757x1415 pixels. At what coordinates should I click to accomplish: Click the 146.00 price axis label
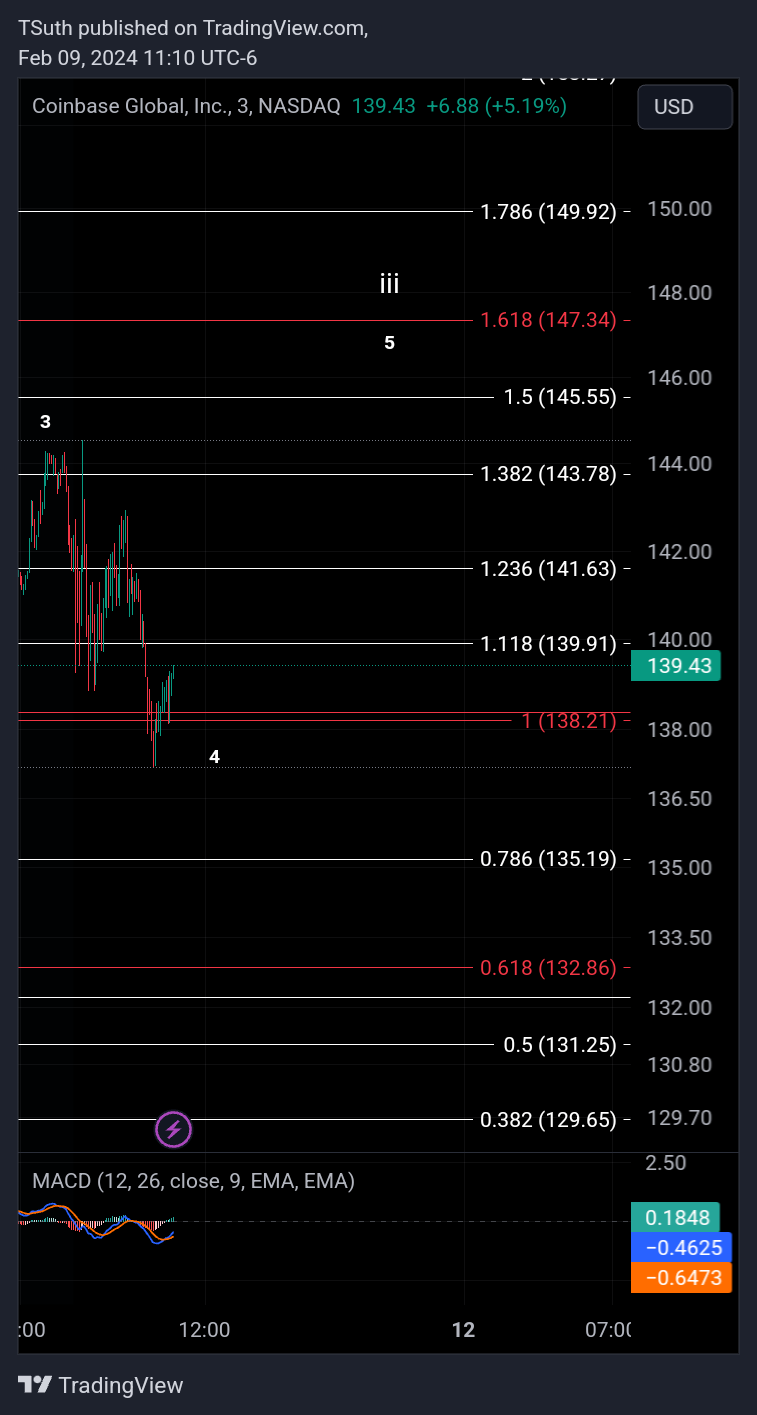coord(679,378)
